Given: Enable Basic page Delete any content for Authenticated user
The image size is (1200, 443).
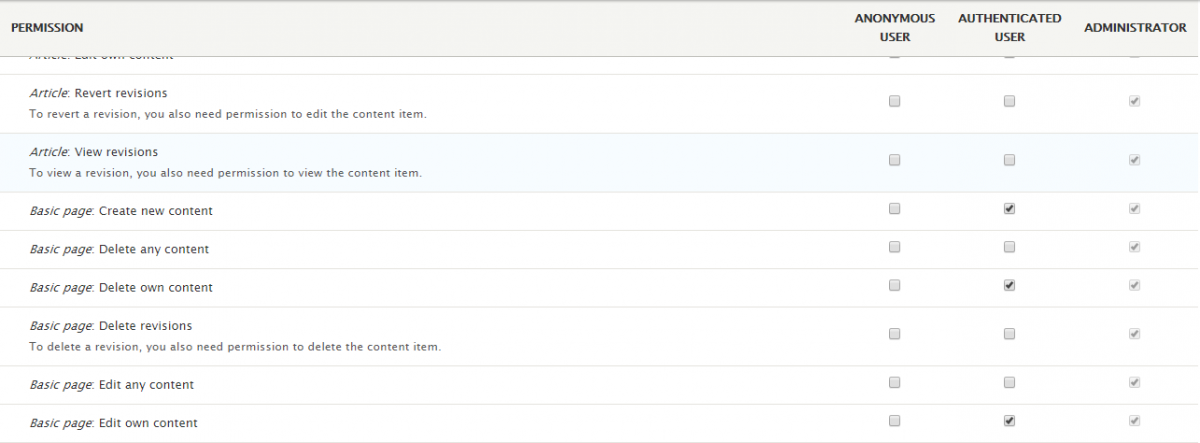Looking at the screenshot, I should pyautogui.click(x=1010, y=247).
